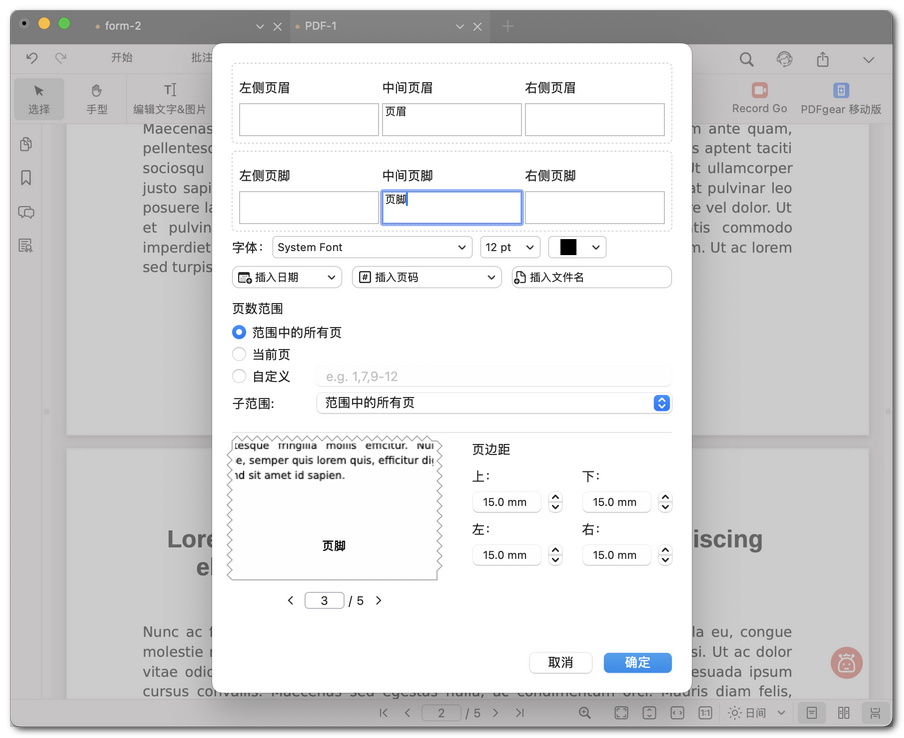904x738 pixels.
Task: Open the System Font dropdown
Action: (x=372, y=247)
